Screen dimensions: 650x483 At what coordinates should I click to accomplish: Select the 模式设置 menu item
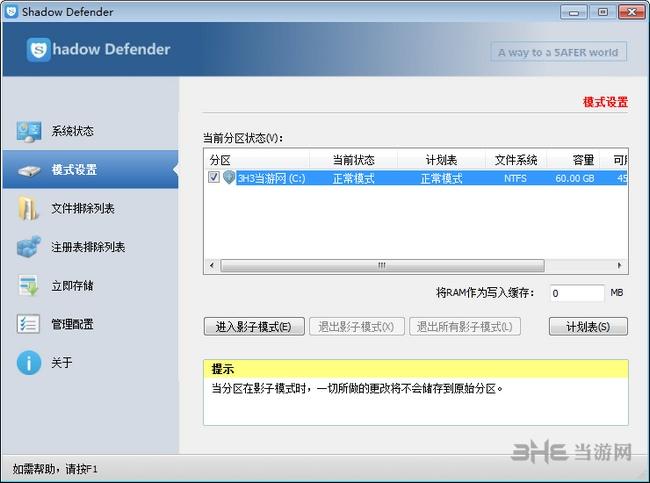[90, 170]
